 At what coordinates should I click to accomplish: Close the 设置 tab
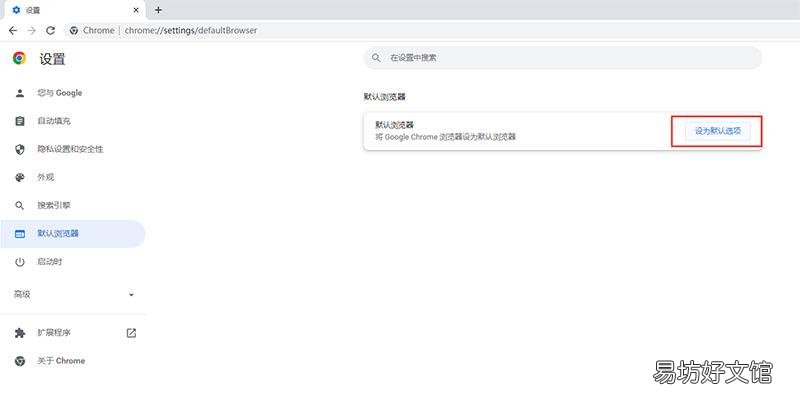[136, 10]
